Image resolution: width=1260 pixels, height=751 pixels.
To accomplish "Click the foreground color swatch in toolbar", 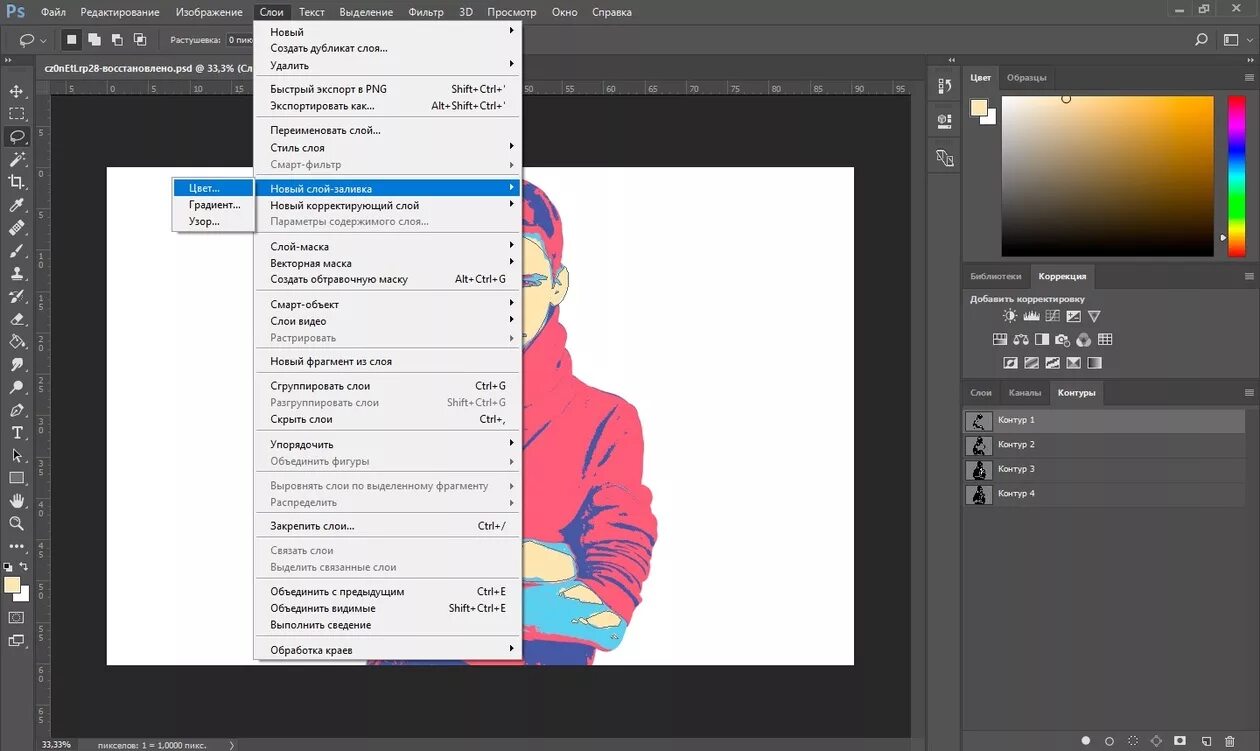I will (x=12, y=585).
